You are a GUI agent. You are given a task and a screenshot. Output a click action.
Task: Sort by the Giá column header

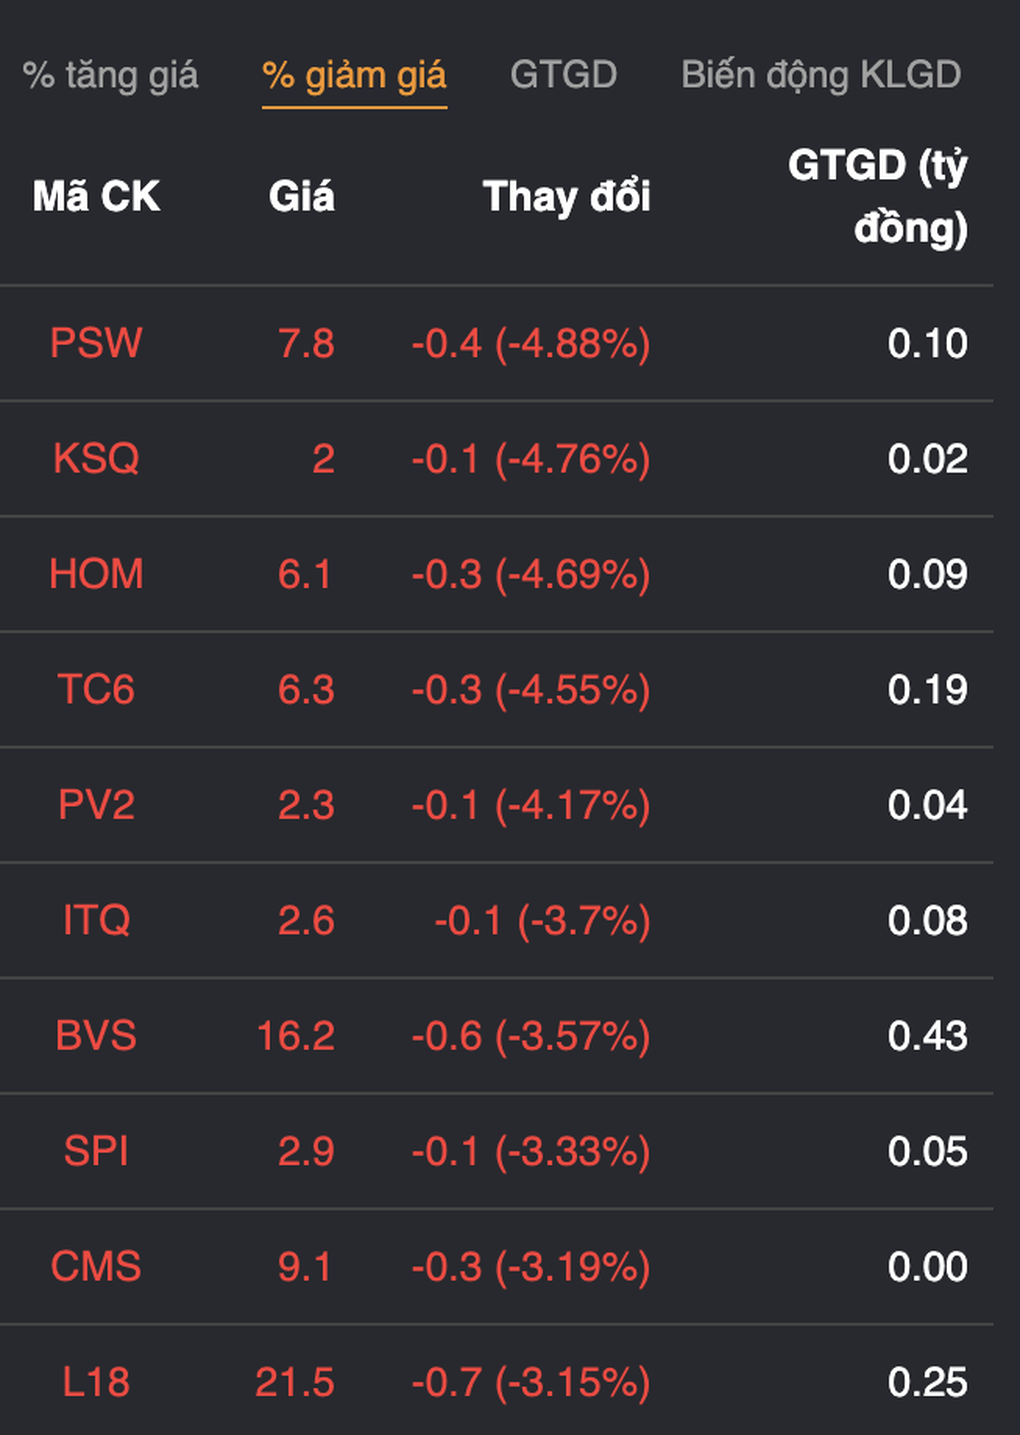point(301,196)
